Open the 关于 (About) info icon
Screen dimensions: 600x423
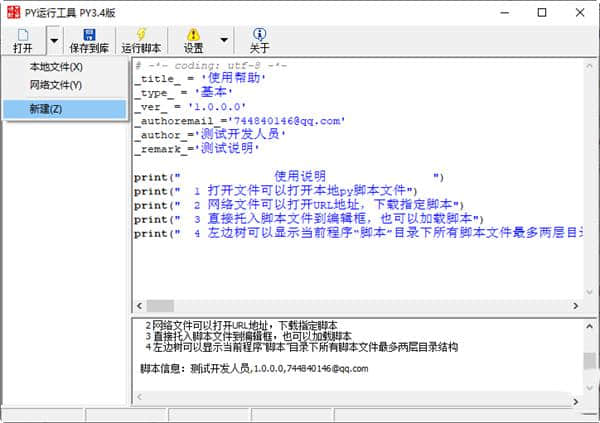click(259, 34)
